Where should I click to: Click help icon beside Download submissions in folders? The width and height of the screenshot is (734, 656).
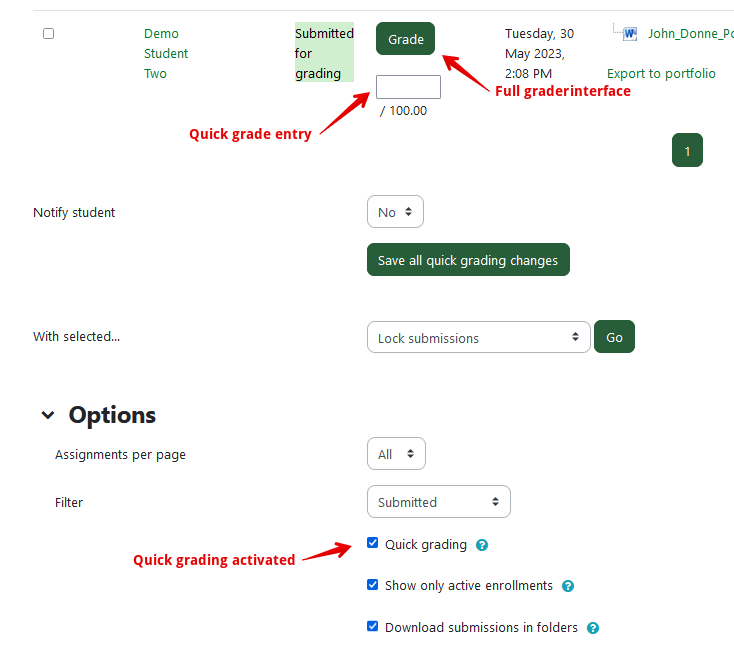tap(592, 629)
